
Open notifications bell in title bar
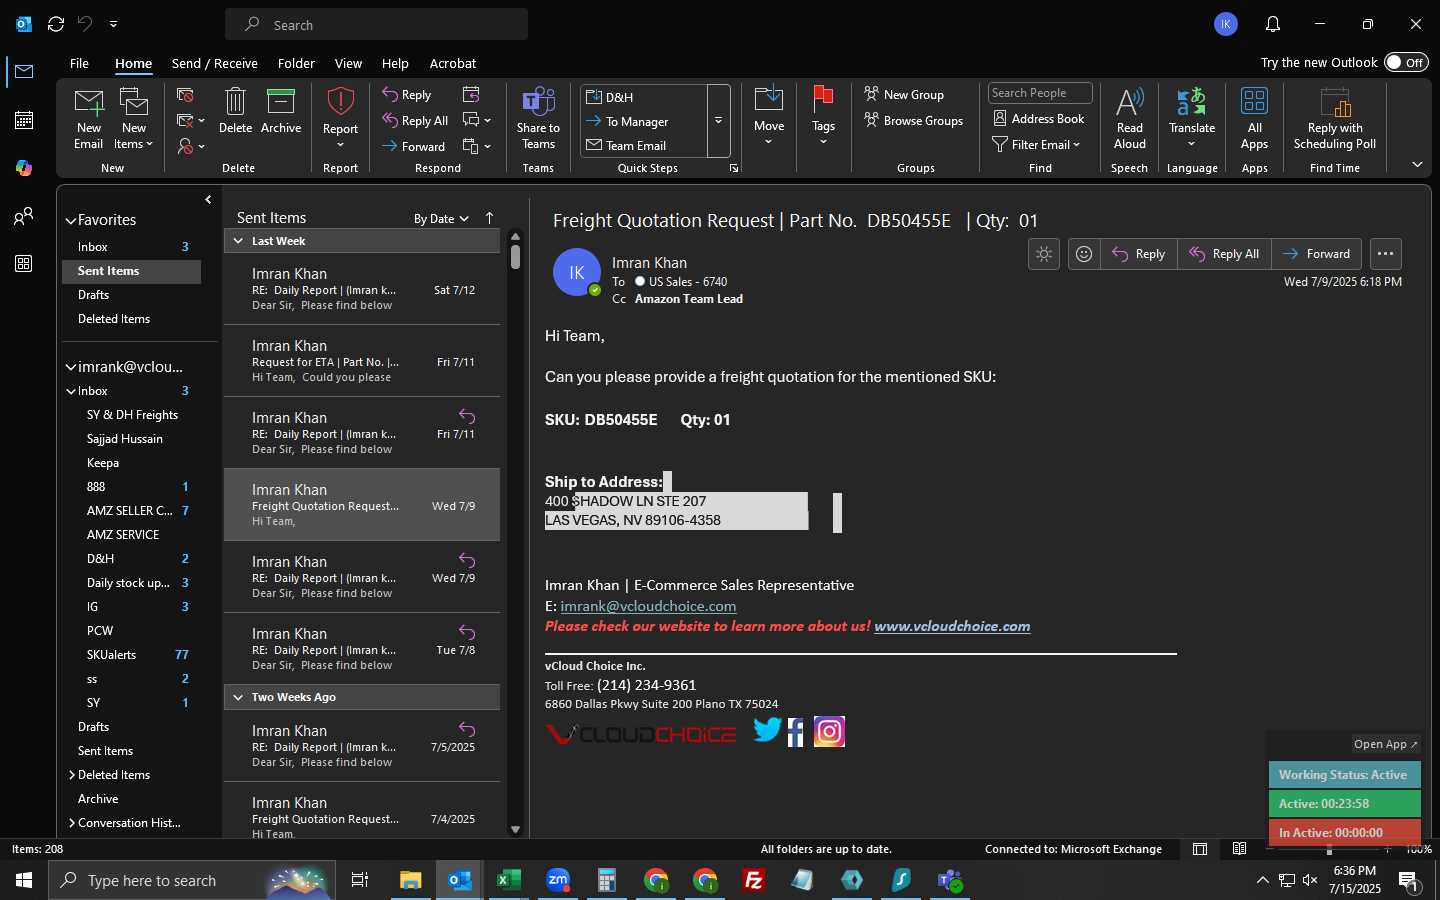point(1273,24)
